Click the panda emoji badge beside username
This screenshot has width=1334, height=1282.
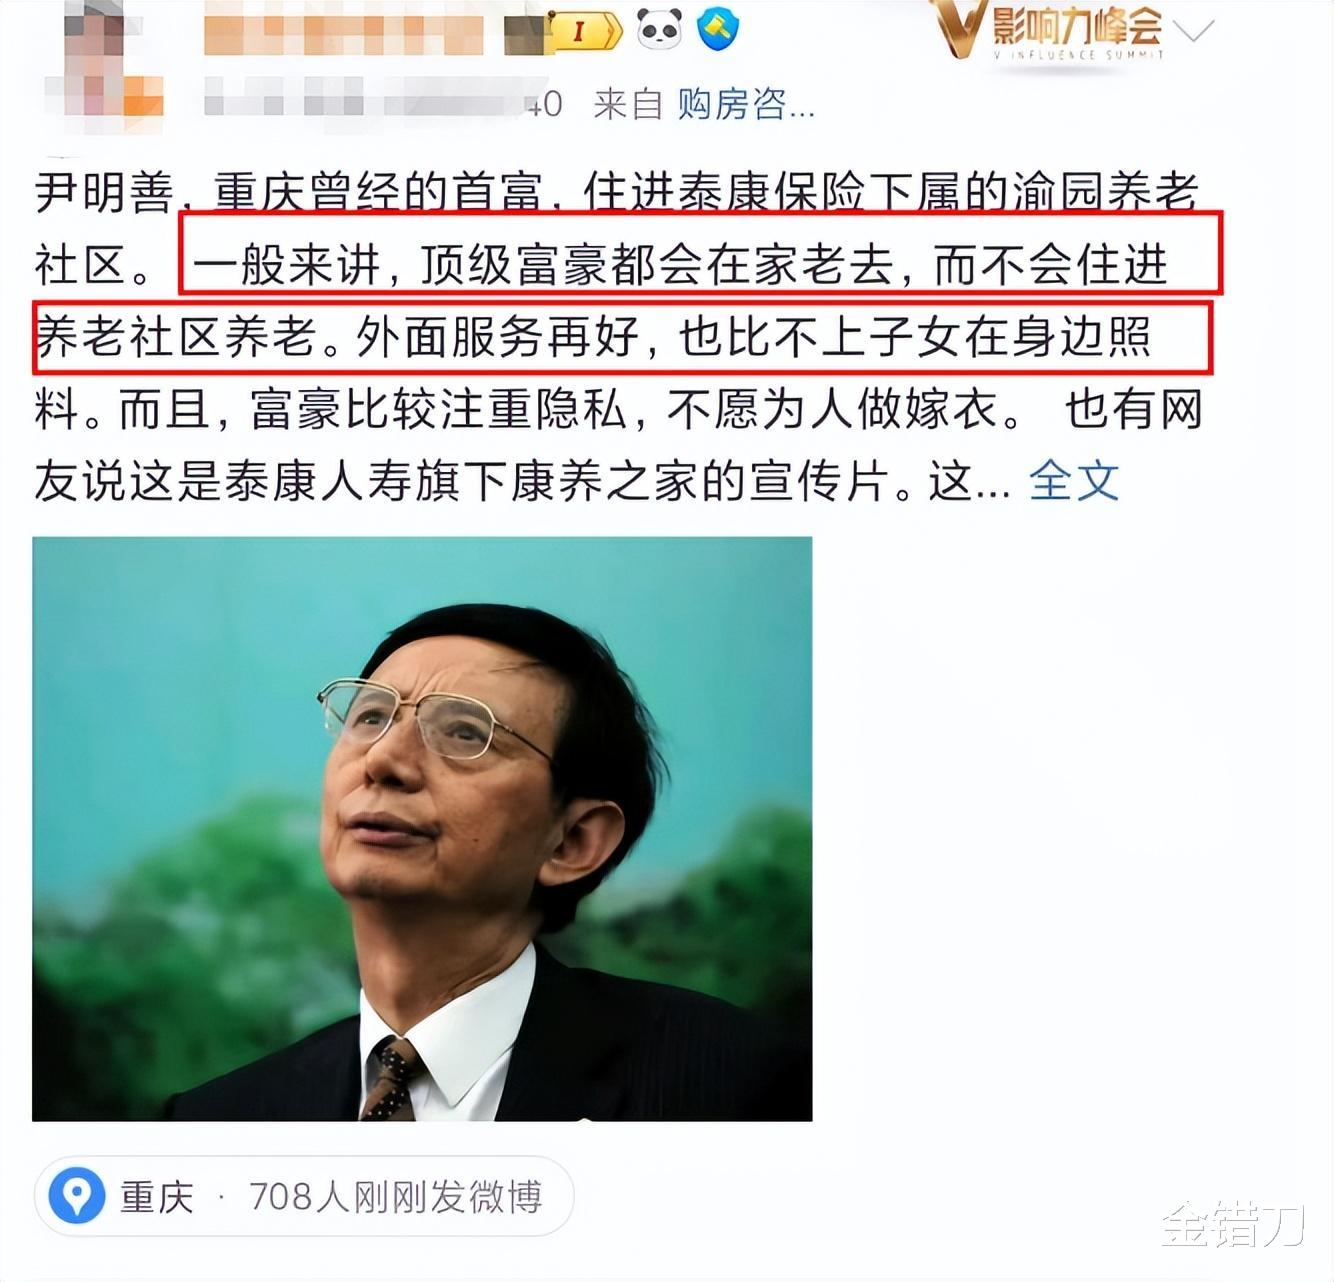click(660, 29)
